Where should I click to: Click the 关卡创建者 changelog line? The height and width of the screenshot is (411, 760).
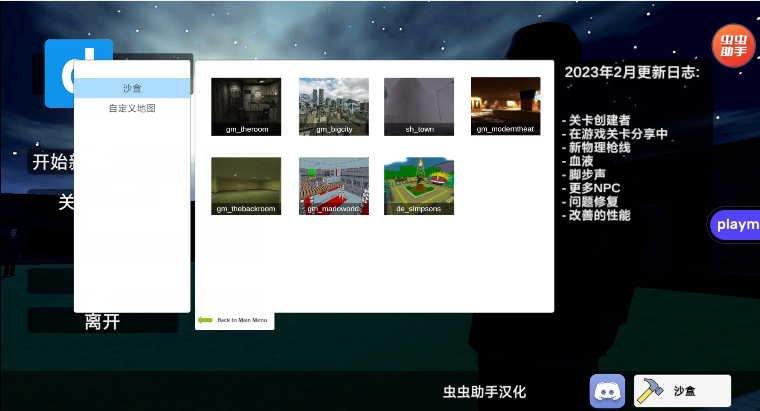click(596, 120)
